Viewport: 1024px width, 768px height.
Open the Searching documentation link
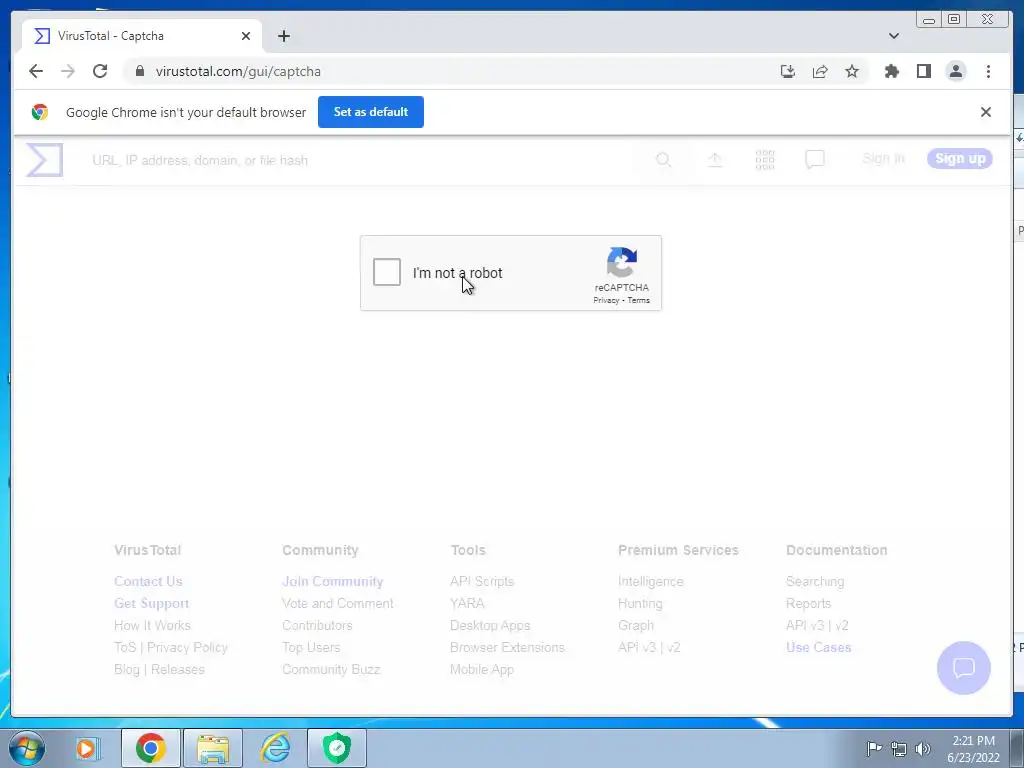pos(815,581)
